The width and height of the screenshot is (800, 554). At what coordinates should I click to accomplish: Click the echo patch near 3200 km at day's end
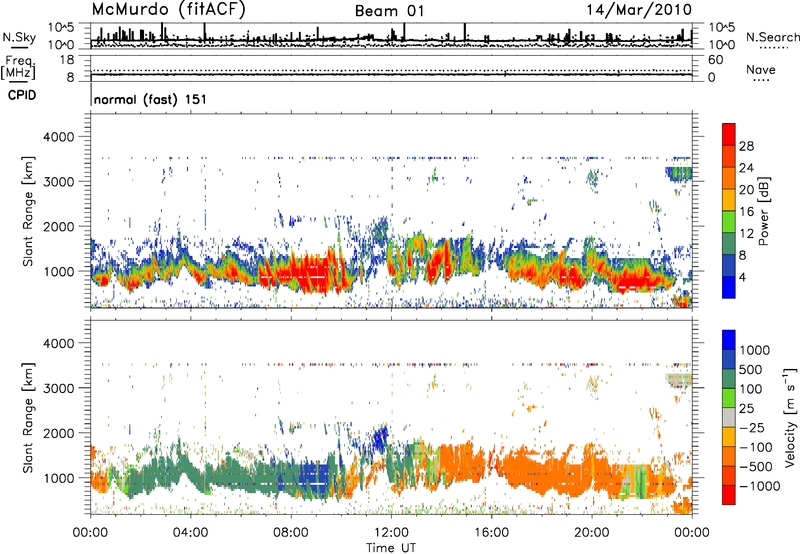(x=679, y=173)
